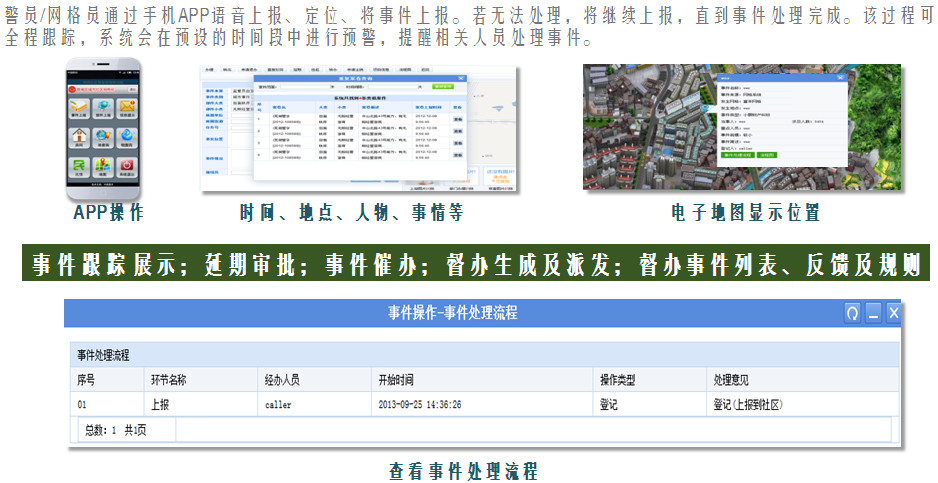Click the 经办人员 column header
The image size is (938, 483).
pyautogui.click(x=282, y=381)
